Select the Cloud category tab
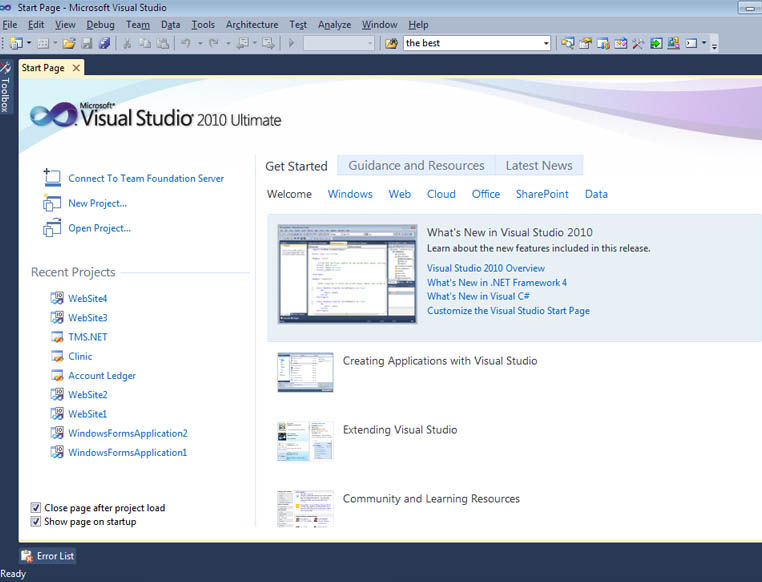762x582 pixels. coord(441,194)
